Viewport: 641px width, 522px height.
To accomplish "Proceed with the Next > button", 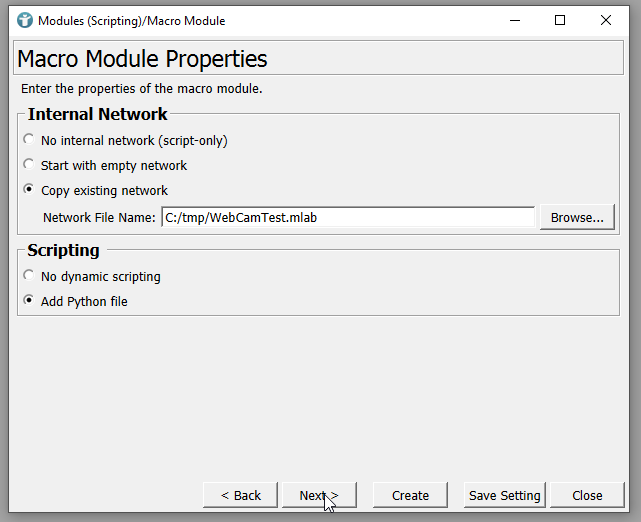I will tap(318, 495).
